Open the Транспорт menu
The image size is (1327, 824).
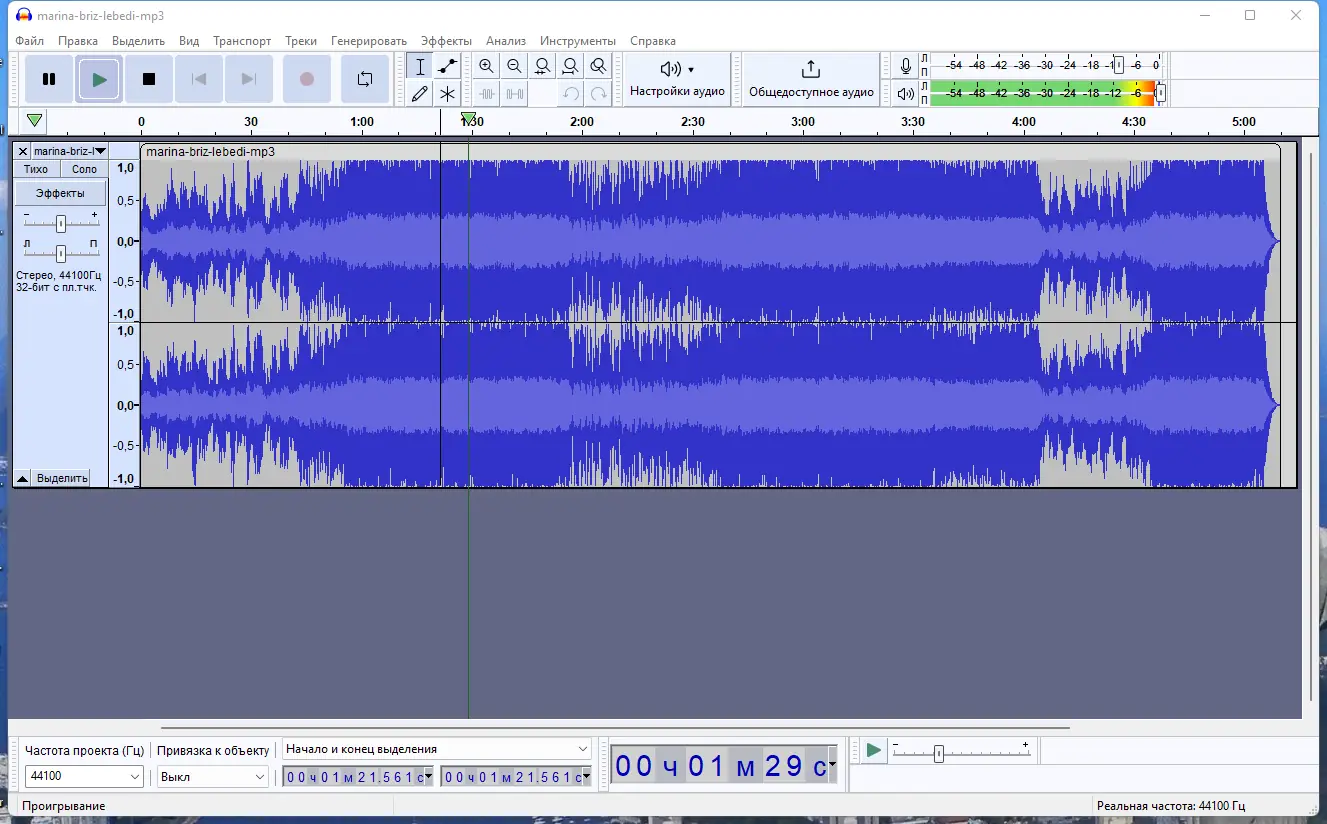(x=242, y=41)
